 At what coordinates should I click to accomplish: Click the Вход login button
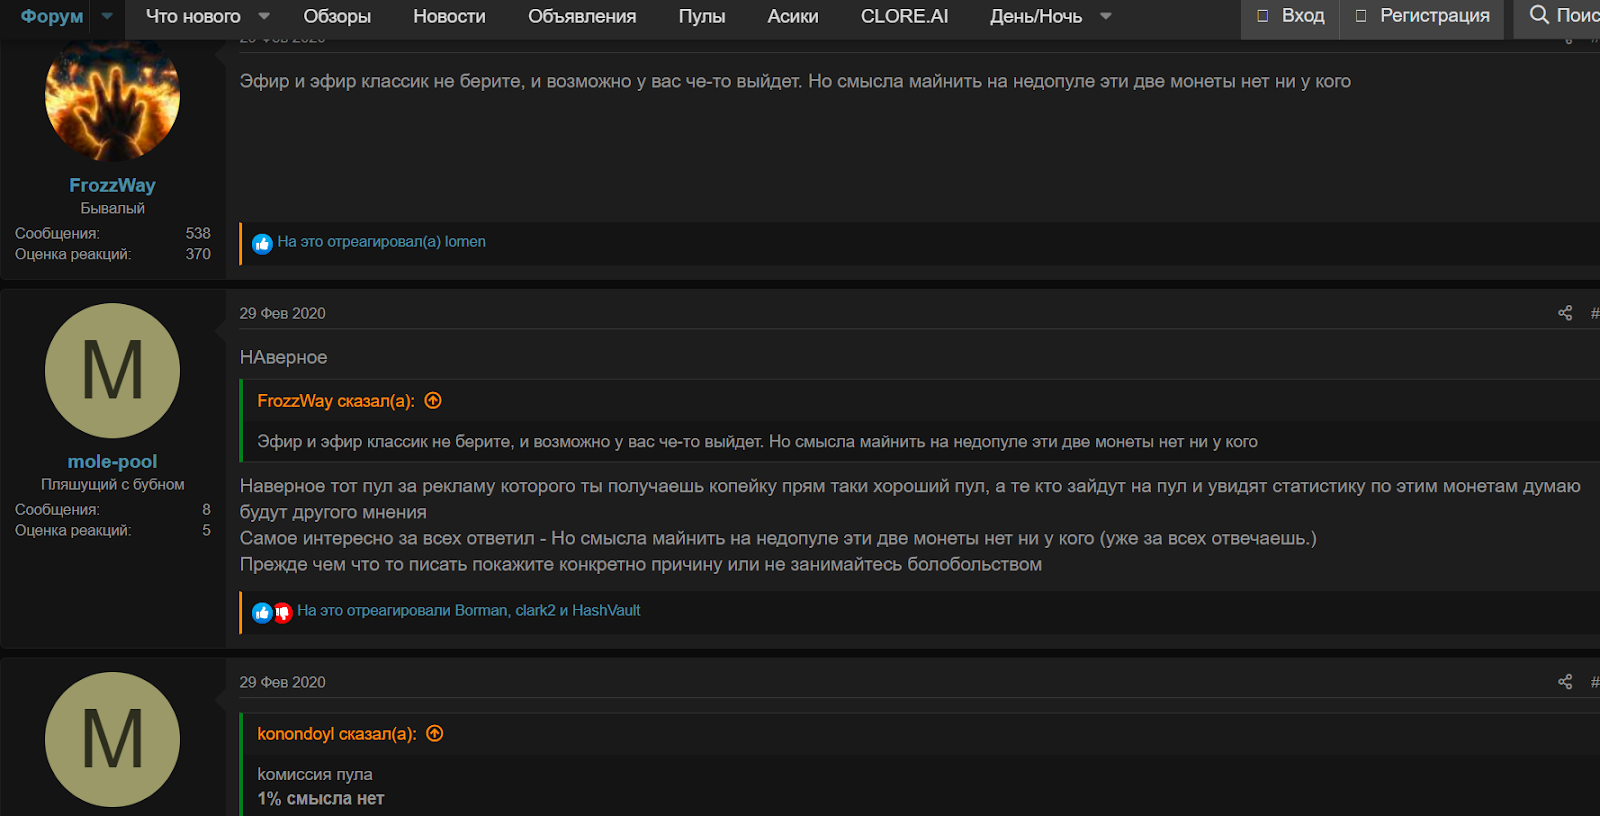1290,16
